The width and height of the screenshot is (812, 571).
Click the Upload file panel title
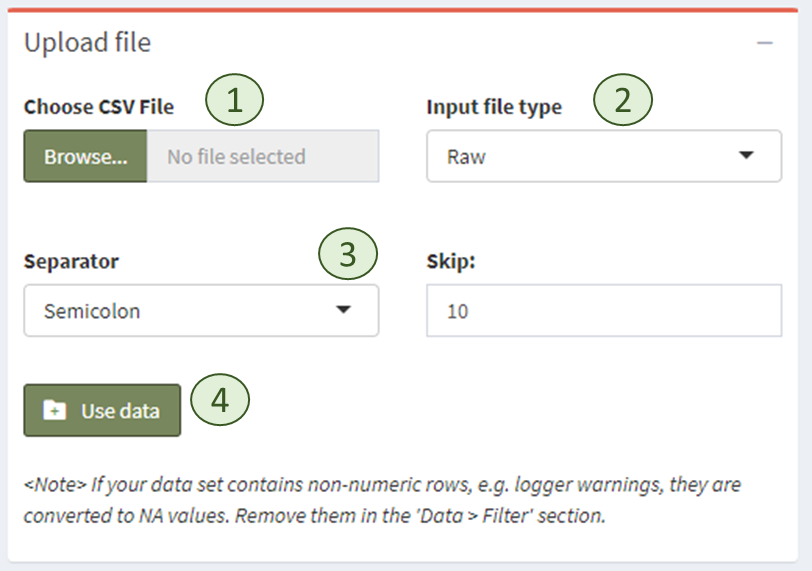87,43
